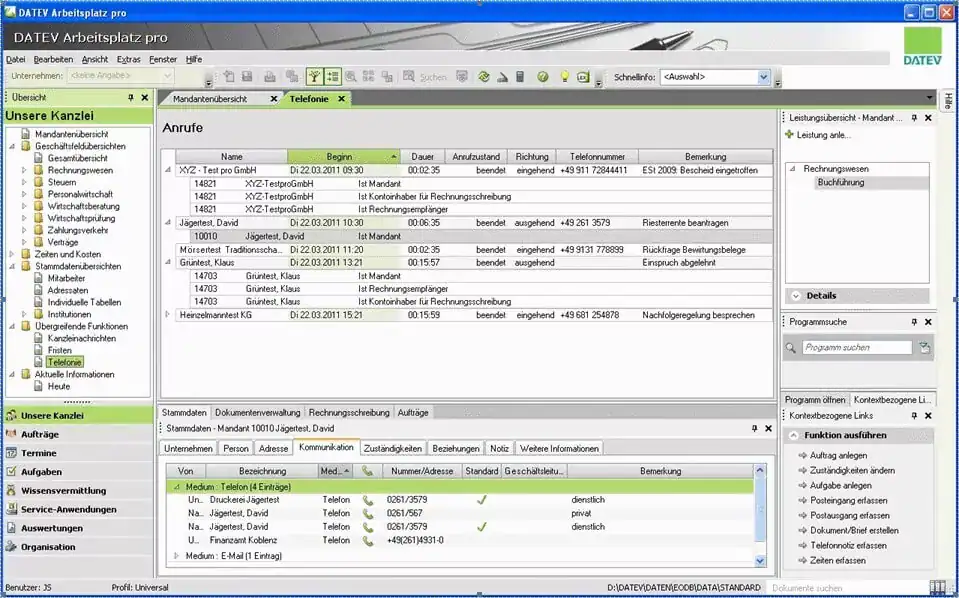The width and height of the screenshot is (959, 598).
Task: Click Dokument/Brief erstellen link
Action: (854, 530)
